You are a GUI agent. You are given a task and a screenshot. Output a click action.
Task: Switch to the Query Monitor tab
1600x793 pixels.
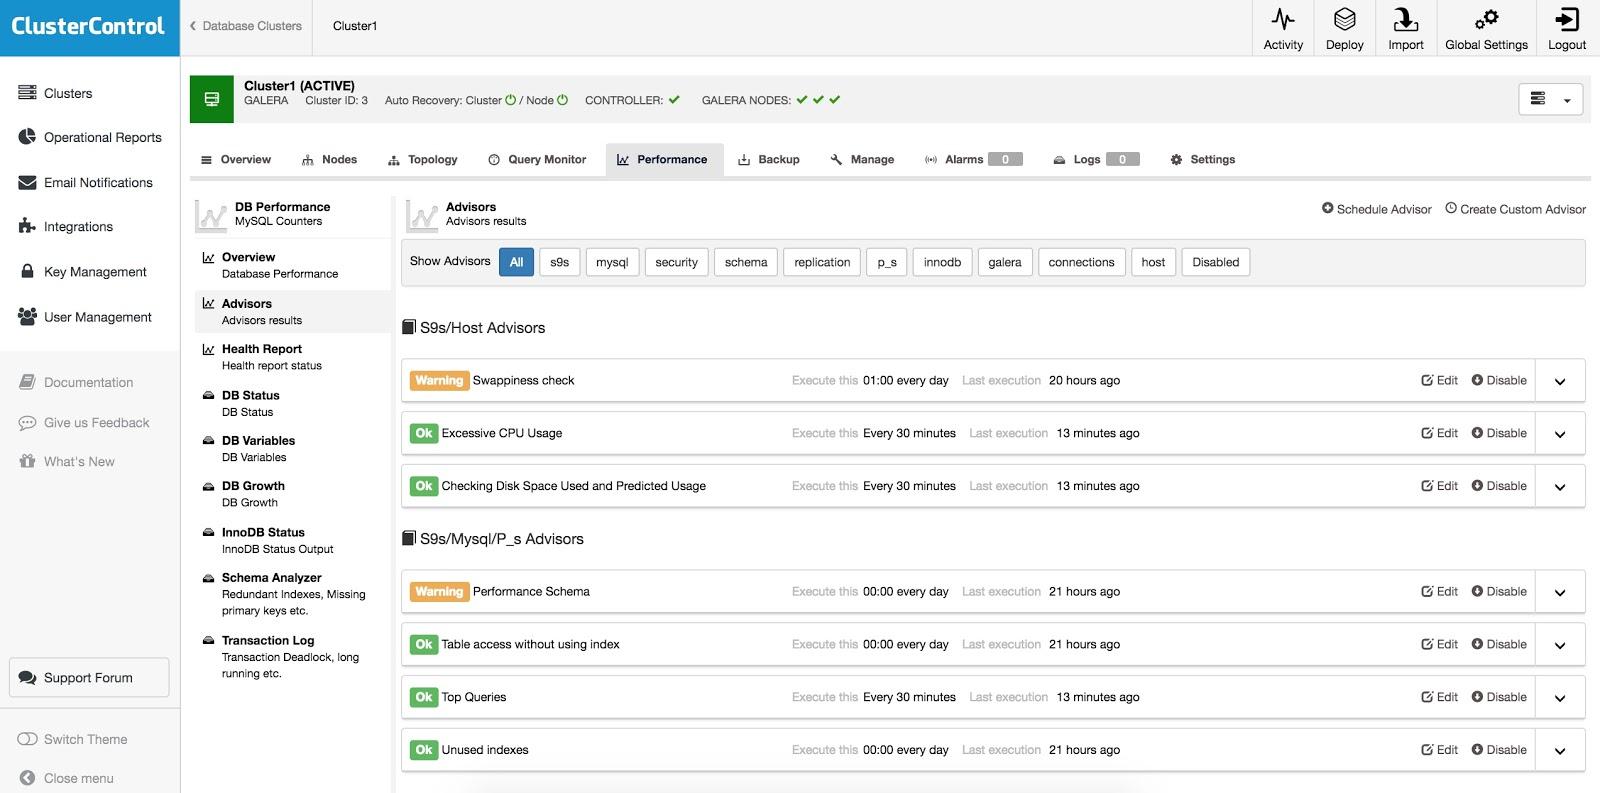click(x=537, y=159)
